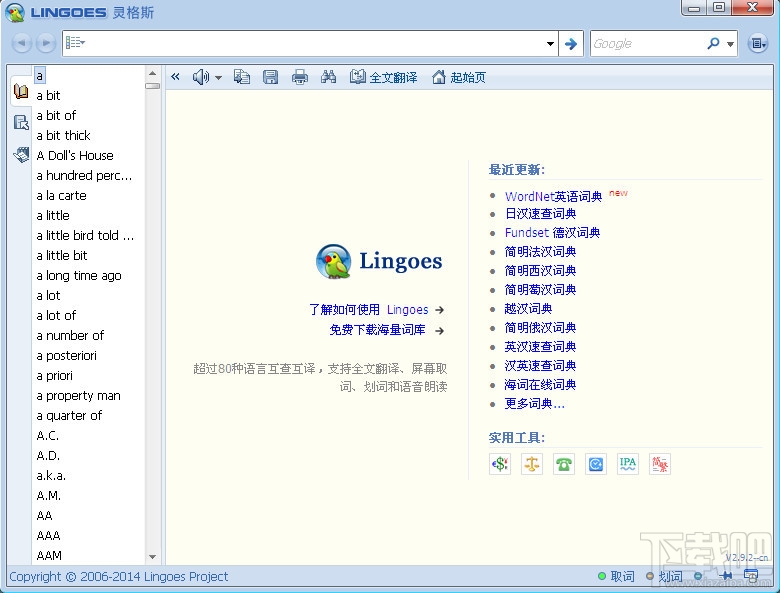This screenshot has width=780, height=593.
Task: Focus the Google web search field
Action: point(647,44)
